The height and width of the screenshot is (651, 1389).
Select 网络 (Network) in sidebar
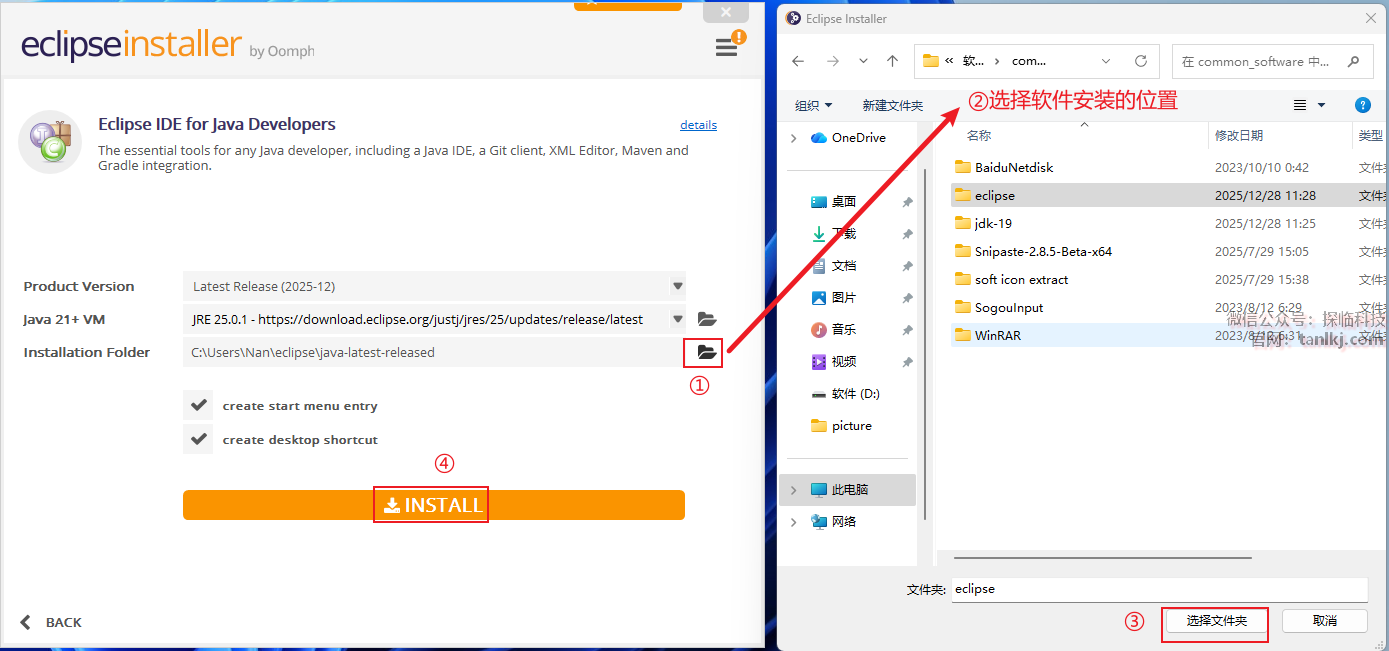[x=843, y=521]
